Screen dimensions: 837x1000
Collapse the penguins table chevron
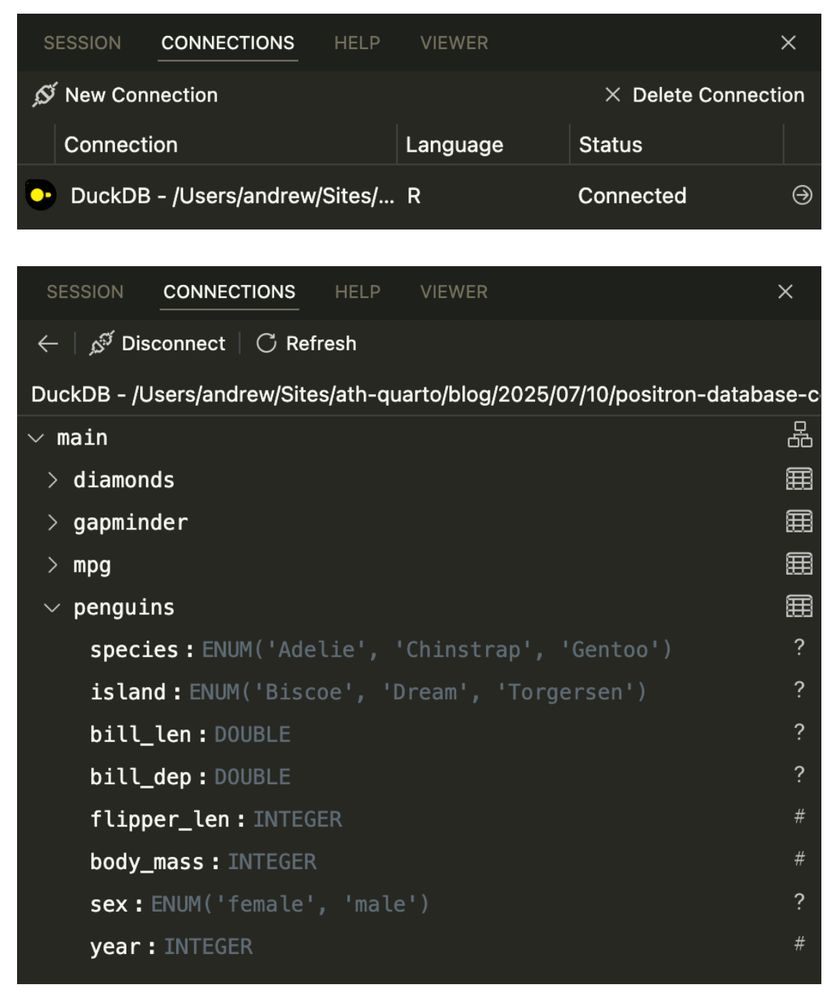tap(52, 608)
